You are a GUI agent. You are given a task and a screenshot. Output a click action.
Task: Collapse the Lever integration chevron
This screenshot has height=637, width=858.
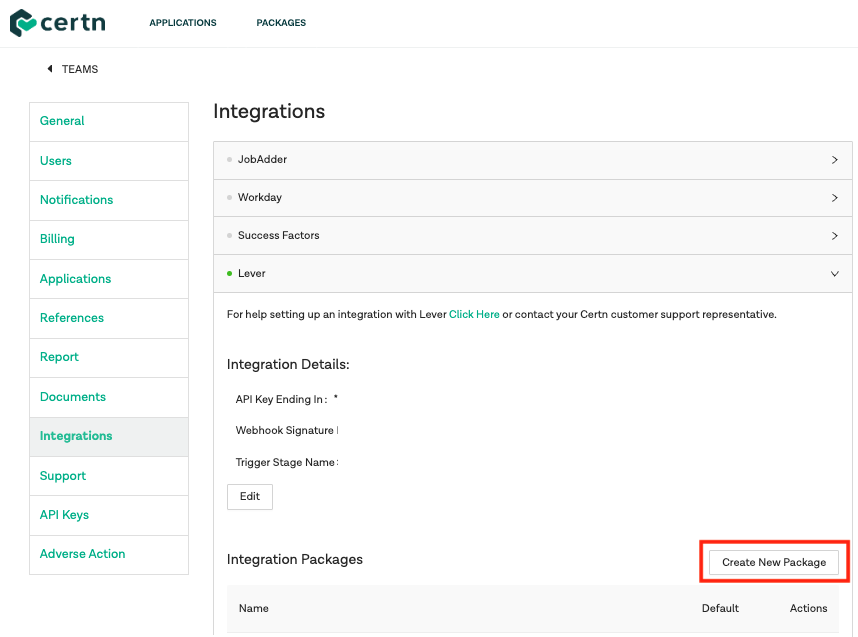(834, 274)
